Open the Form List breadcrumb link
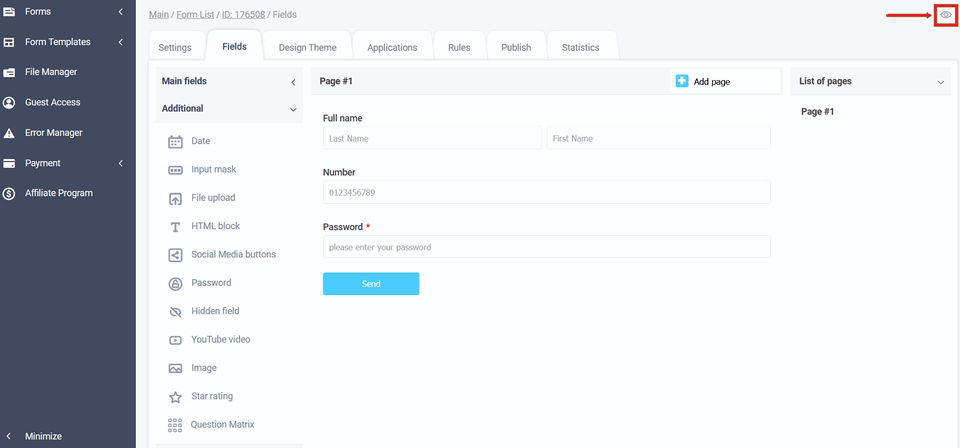The image size is (960, 448). (x=196, y=15)
